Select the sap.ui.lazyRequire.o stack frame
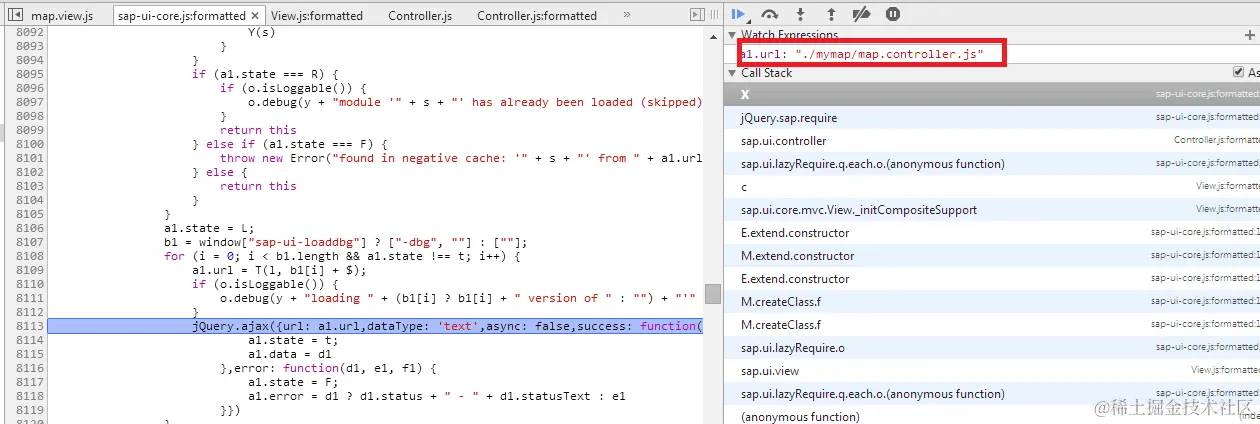Viewport: 1260px width, 424px height. [x=992, y=347]
